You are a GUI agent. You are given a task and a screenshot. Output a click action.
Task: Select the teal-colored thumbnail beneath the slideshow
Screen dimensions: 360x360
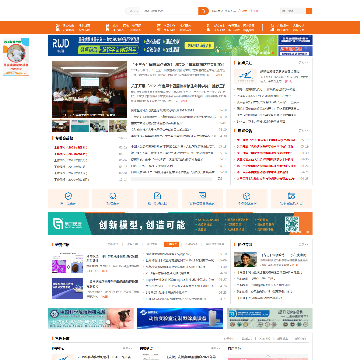click(x=80, y=126)
